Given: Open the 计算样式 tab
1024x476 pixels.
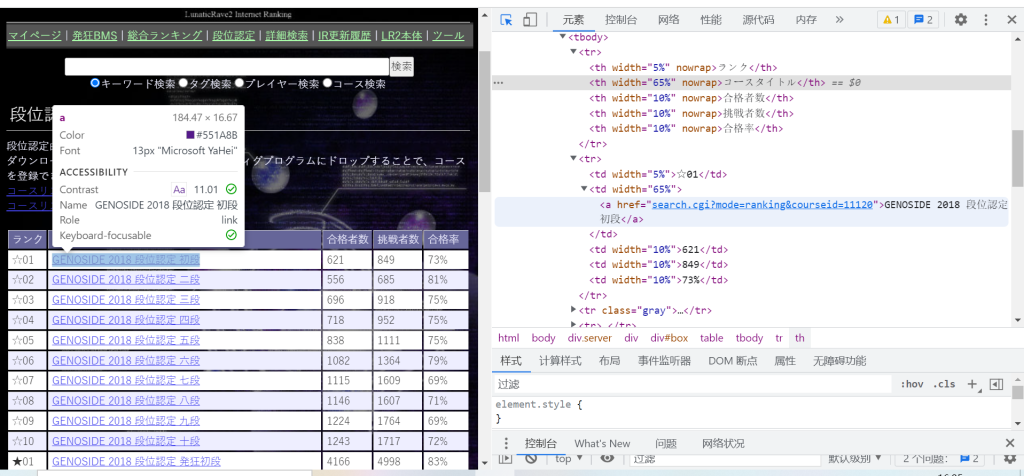Looking at the screenshot, I should (560, 360).
